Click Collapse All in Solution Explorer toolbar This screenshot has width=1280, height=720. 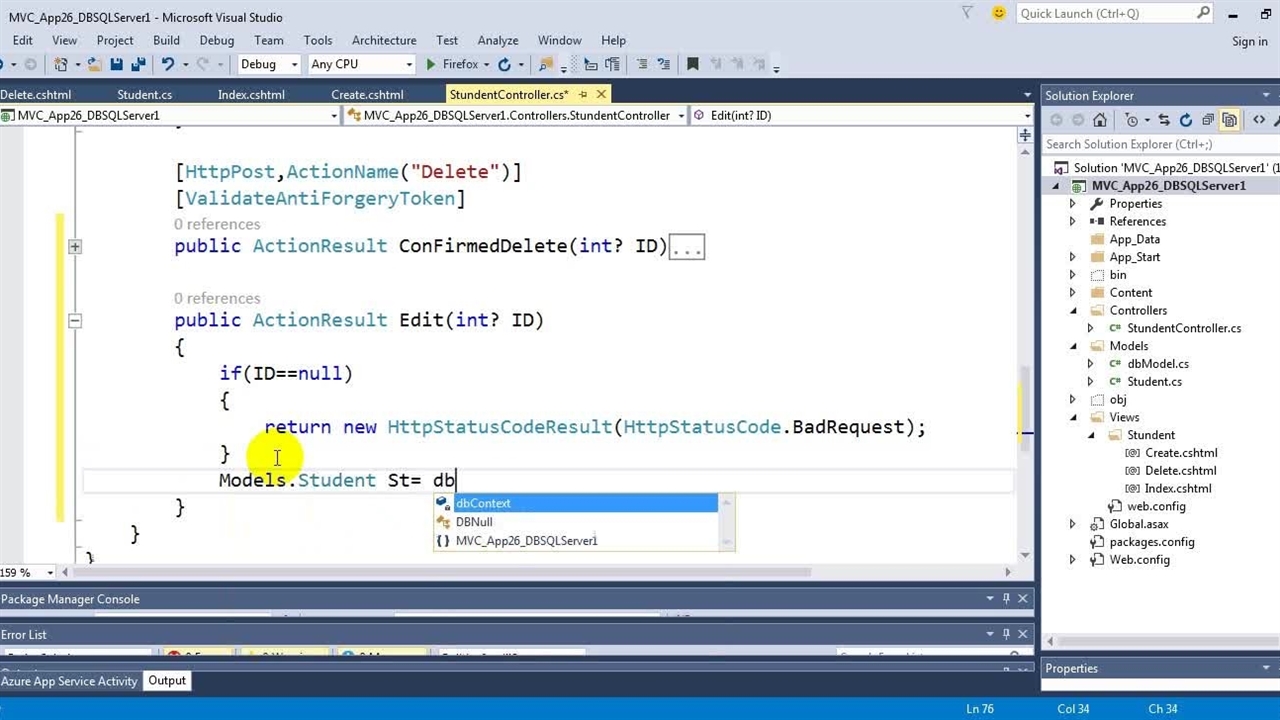pyautogui.click(x=1208, y=120)
